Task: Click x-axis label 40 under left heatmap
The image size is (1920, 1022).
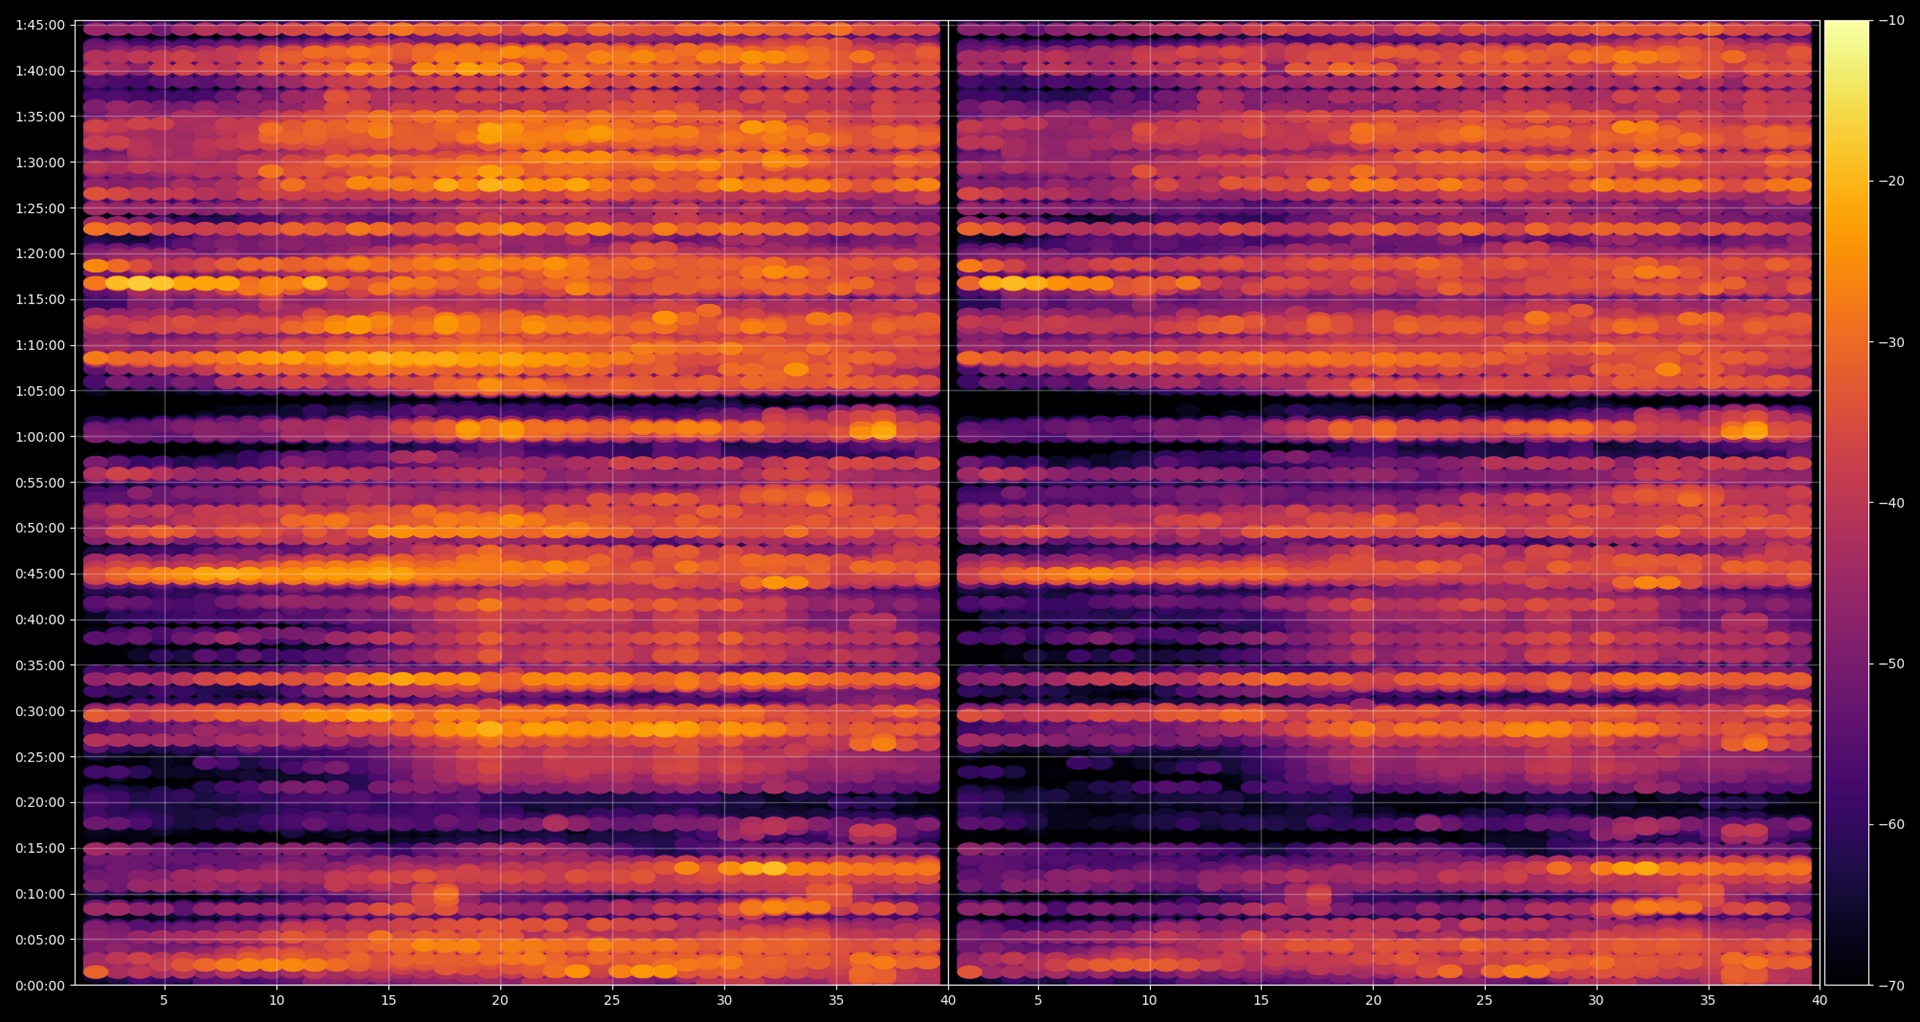Action: point(948,1000)
